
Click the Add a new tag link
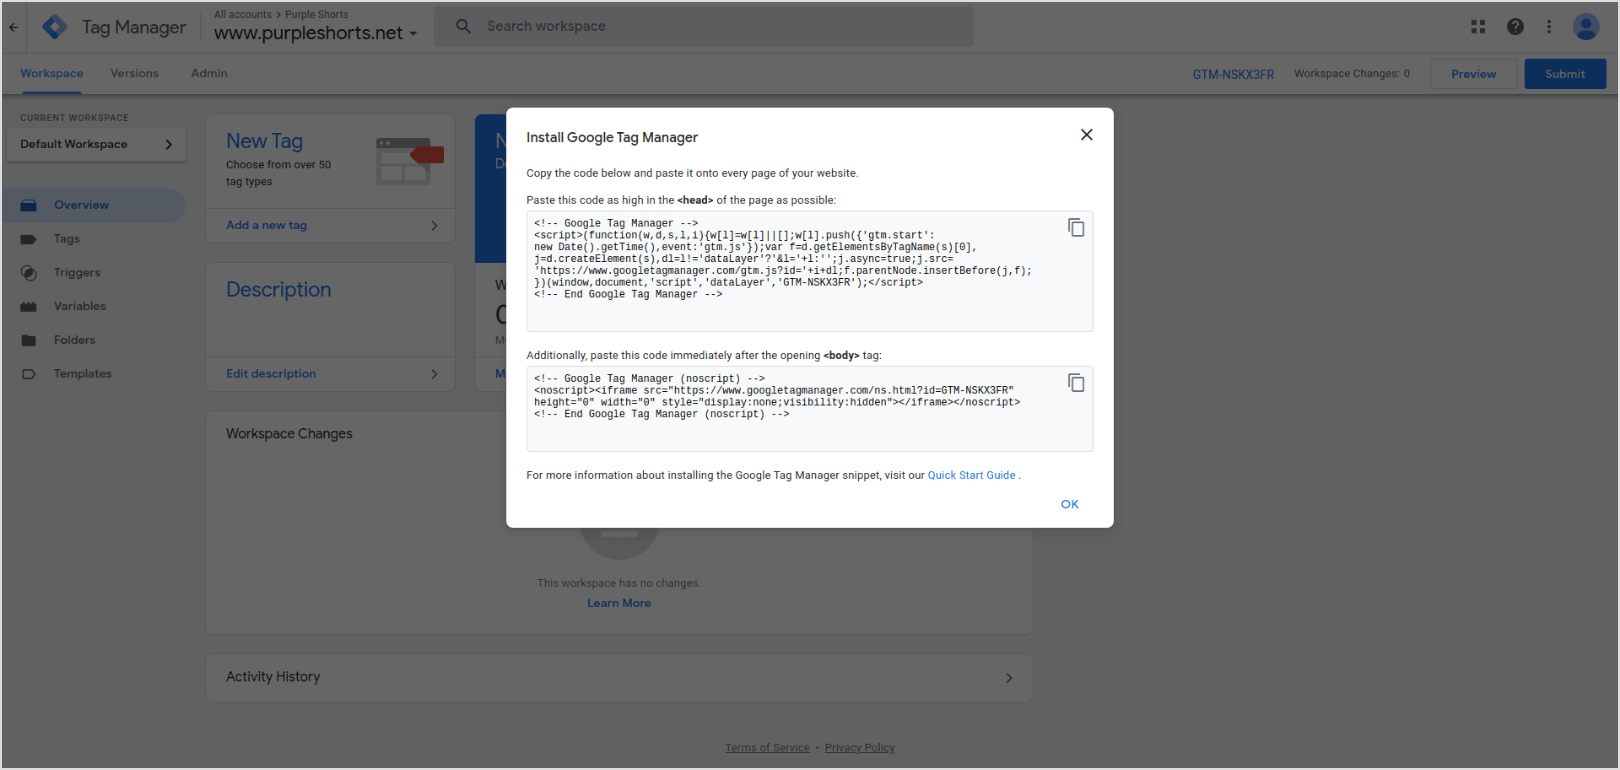coord(266,225)
